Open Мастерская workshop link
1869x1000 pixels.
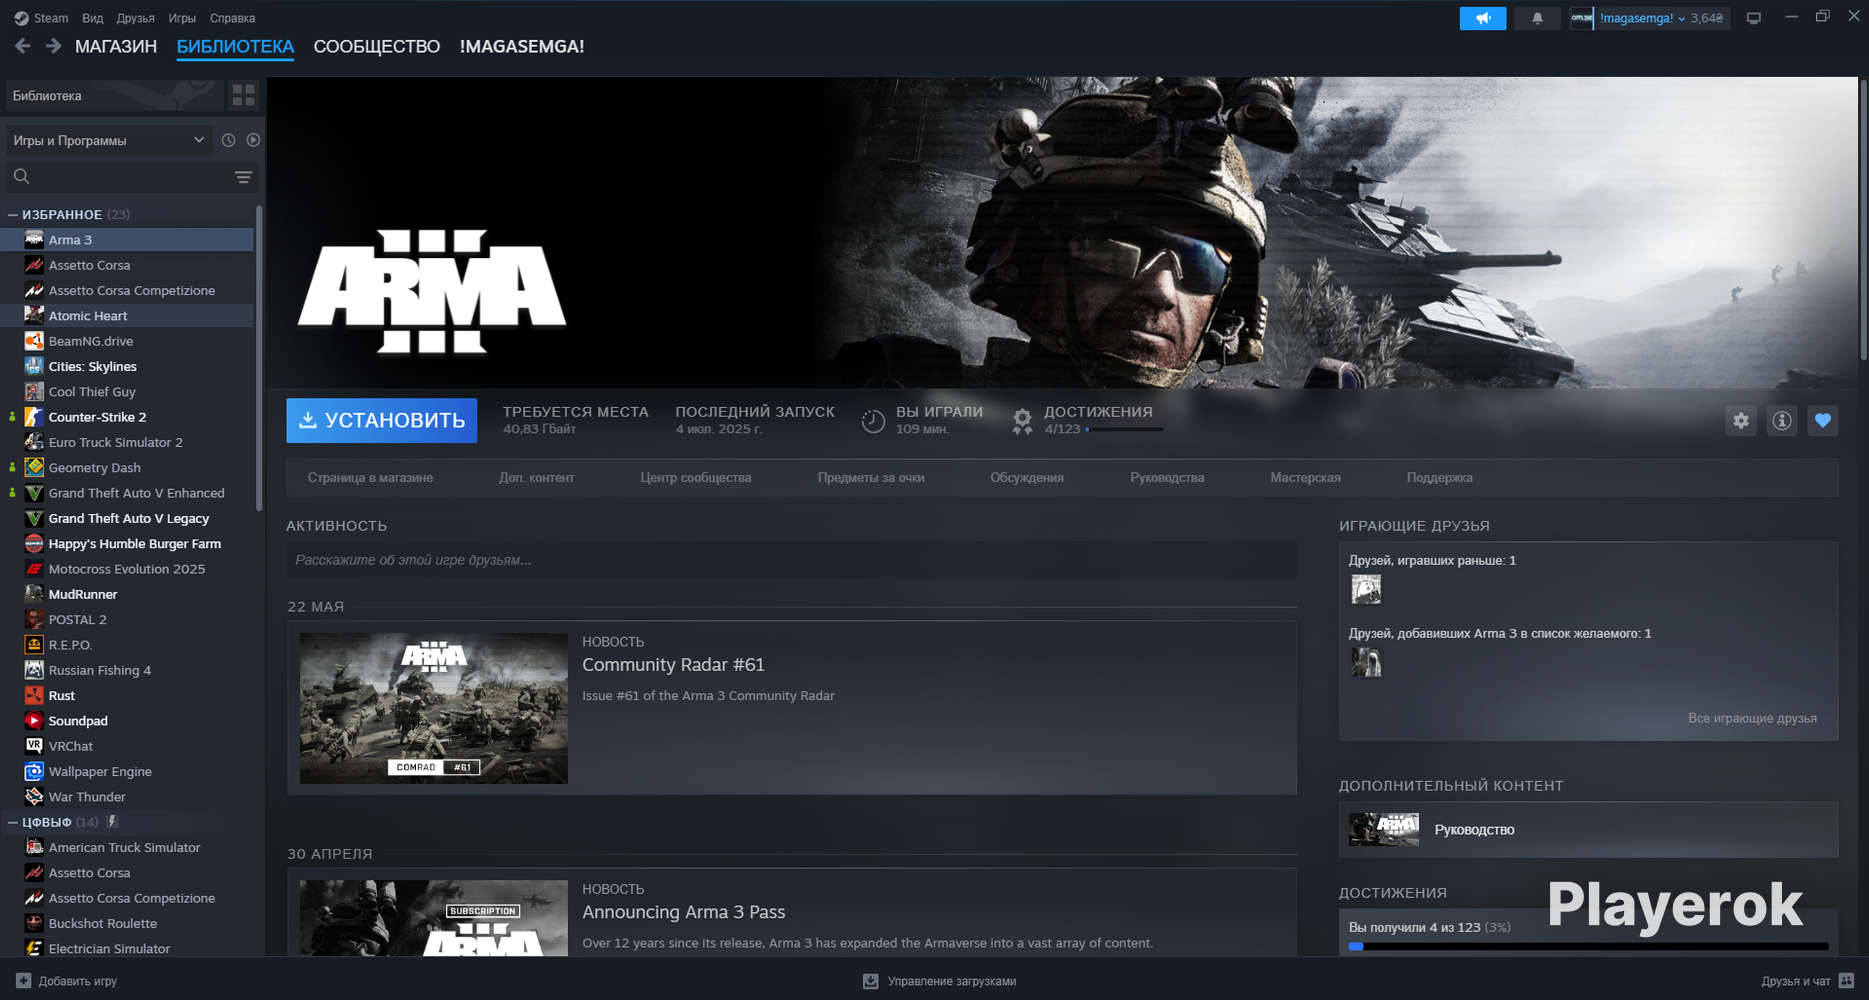point(1305,478)
